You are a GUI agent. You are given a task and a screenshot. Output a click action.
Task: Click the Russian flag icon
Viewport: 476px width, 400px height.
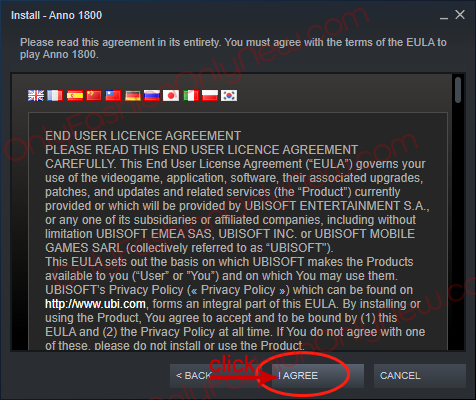point(152,96)
